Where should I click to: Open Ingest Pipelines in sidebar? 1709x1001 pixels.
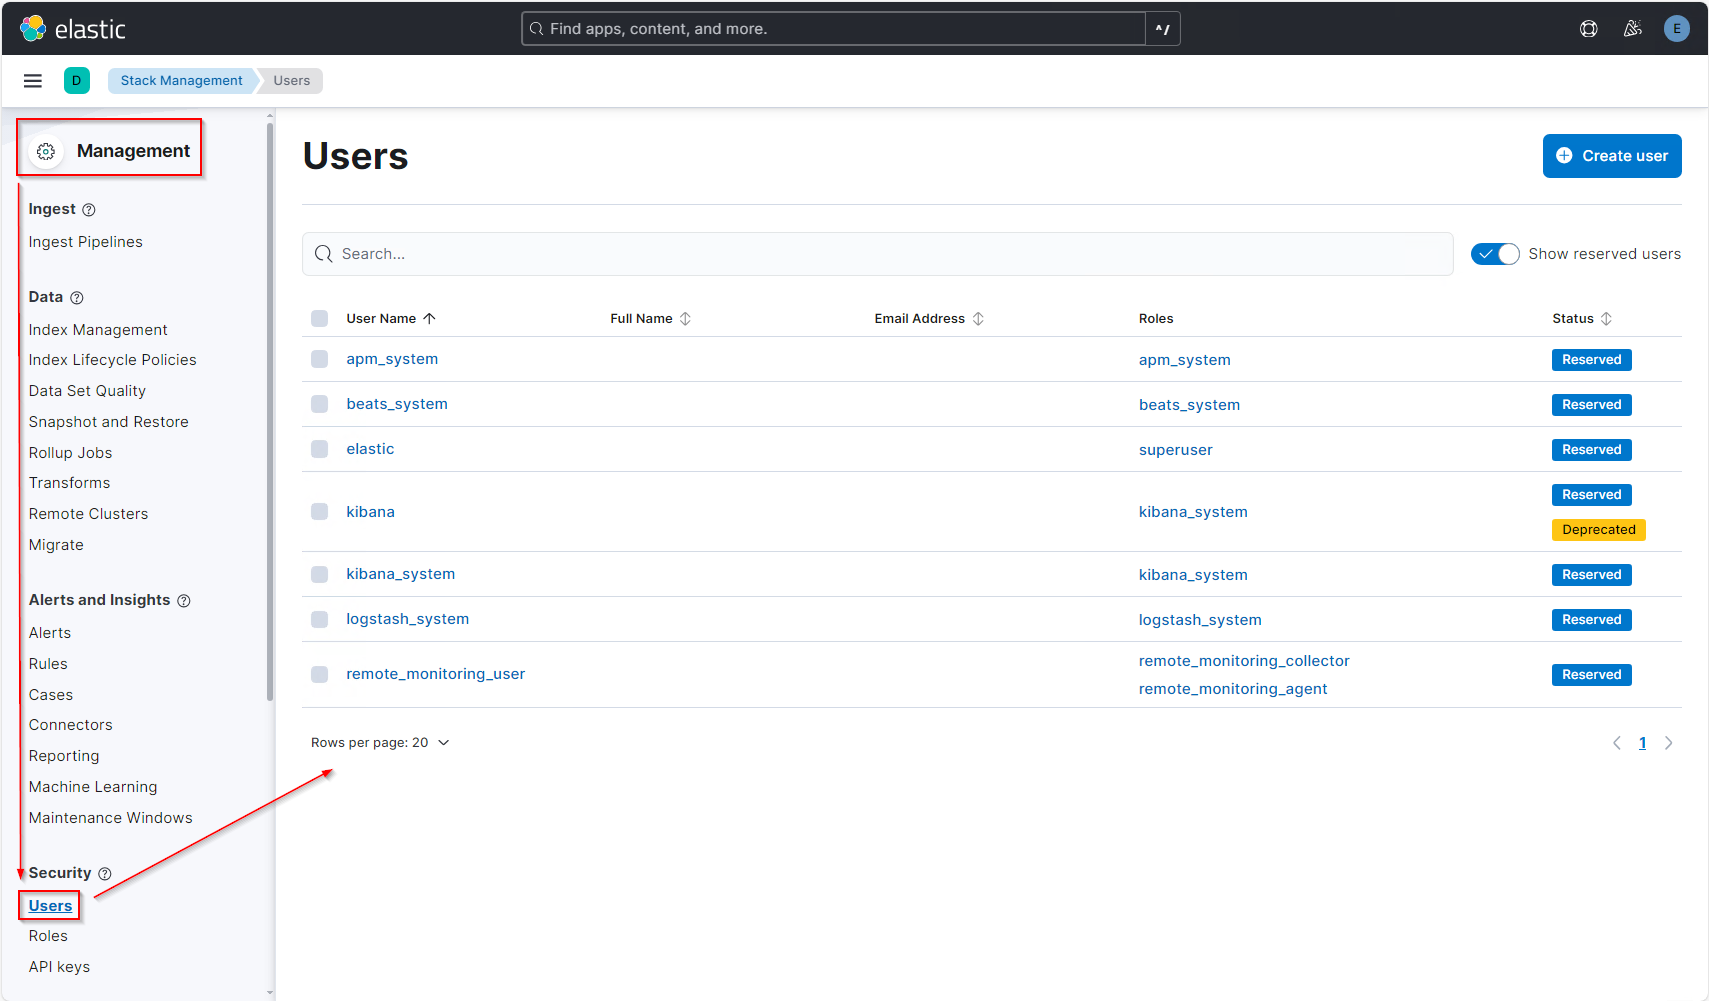click(86, 242)
